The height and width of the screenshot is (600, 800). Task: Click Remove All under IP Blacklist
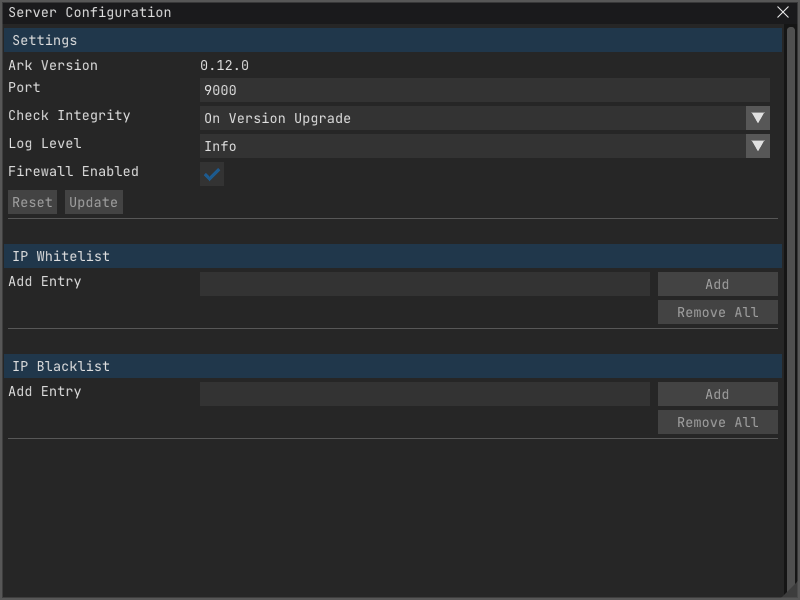(x=717, y=422)
